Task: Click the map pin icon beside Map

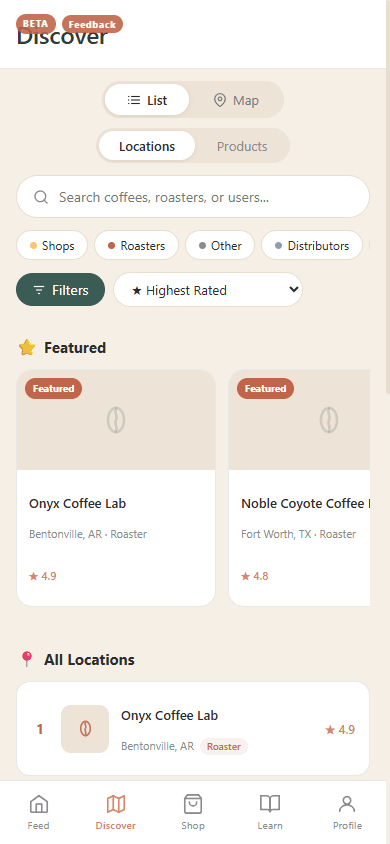Action: tap(219, 100)
